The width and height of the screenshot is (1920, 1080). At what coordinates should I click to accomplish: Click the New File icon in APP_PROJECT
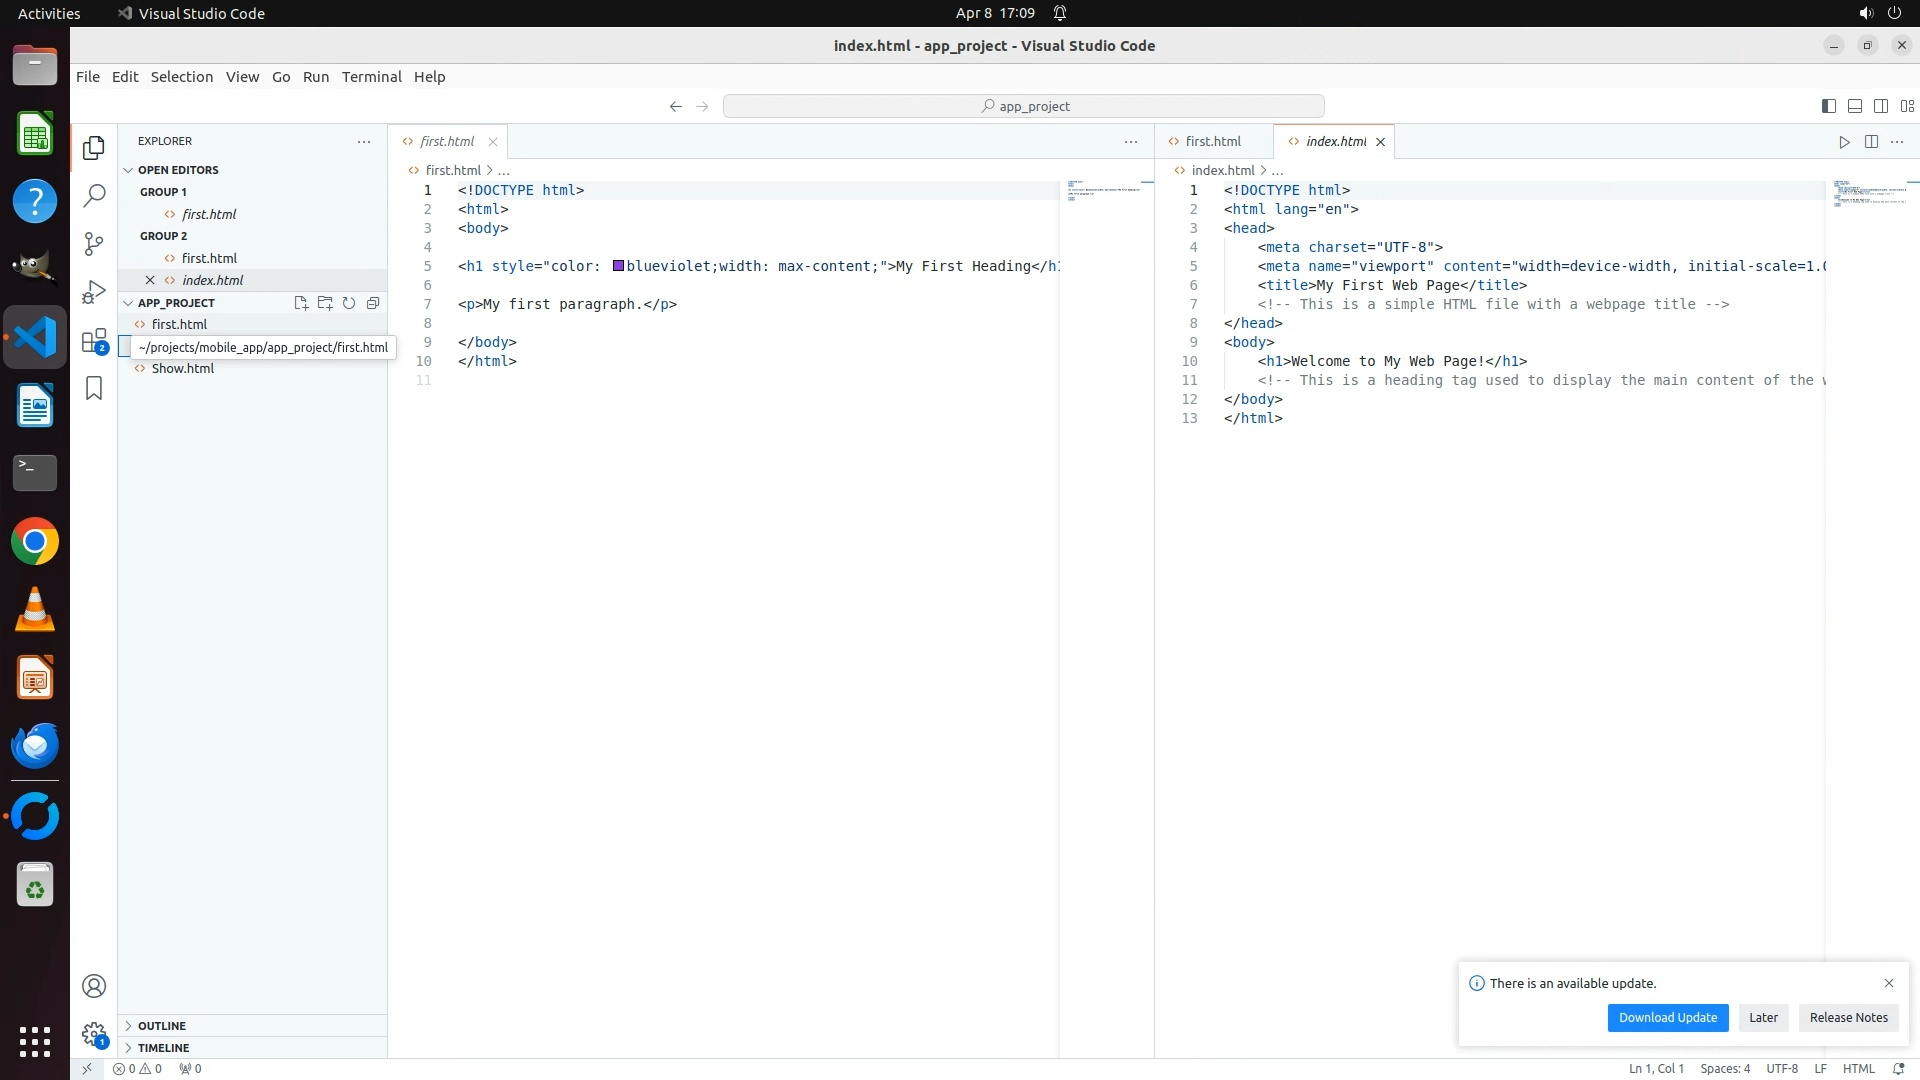click(x=301, y=303)
